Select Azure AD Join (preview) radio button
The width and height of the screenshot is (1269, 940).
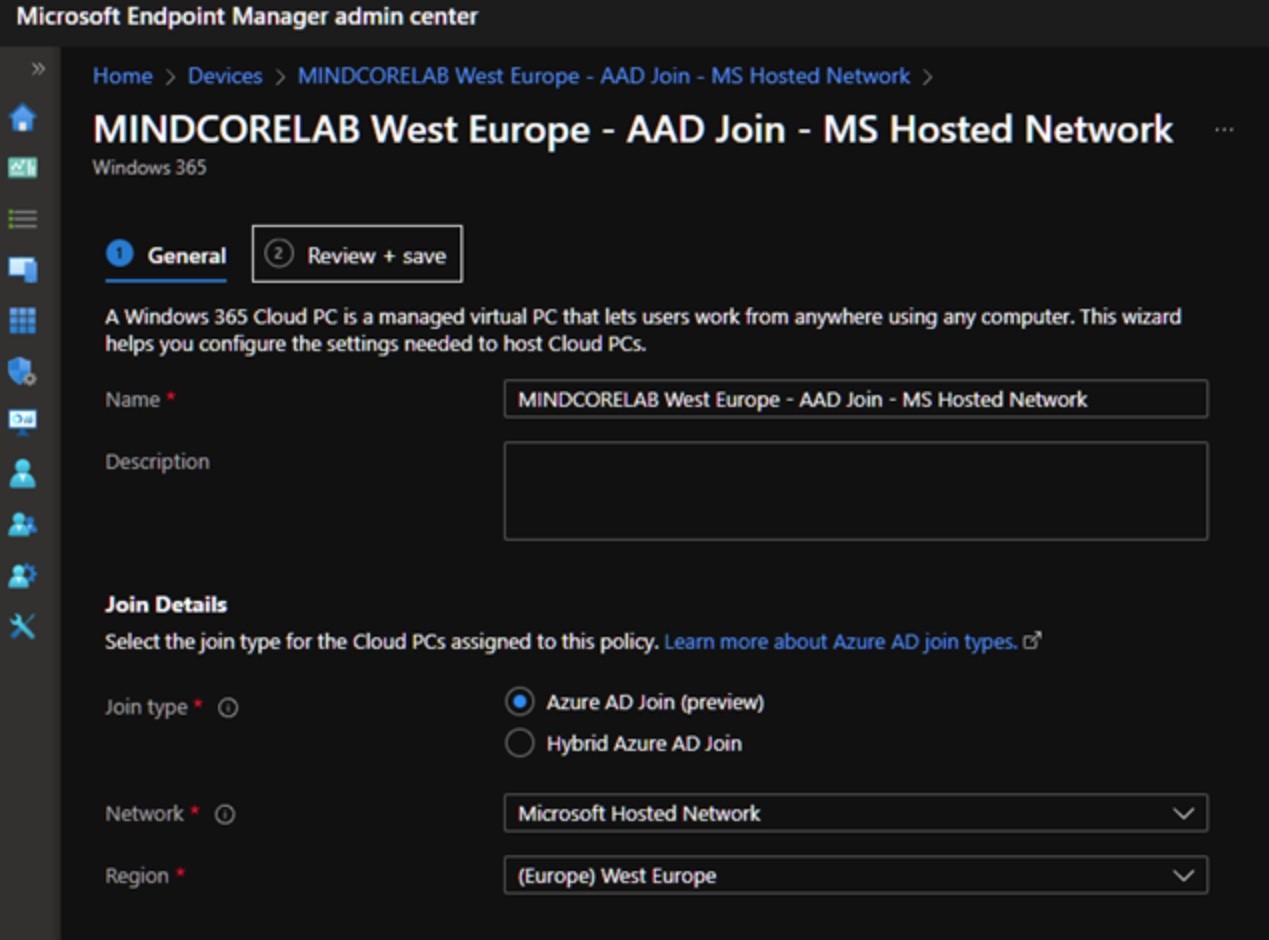pyautogui.click(x=519, y=702)
